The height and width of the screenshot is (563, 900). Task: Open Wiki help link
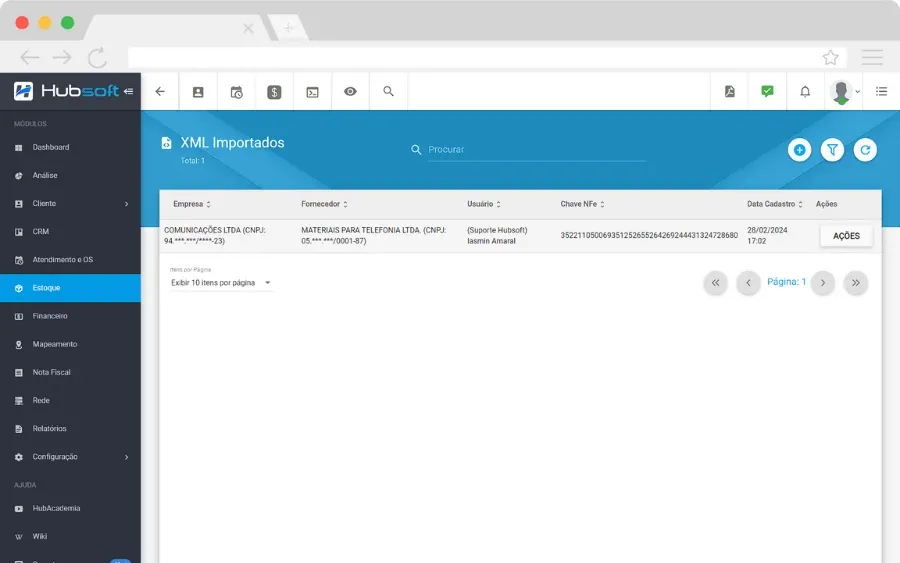tap(70, 537)
